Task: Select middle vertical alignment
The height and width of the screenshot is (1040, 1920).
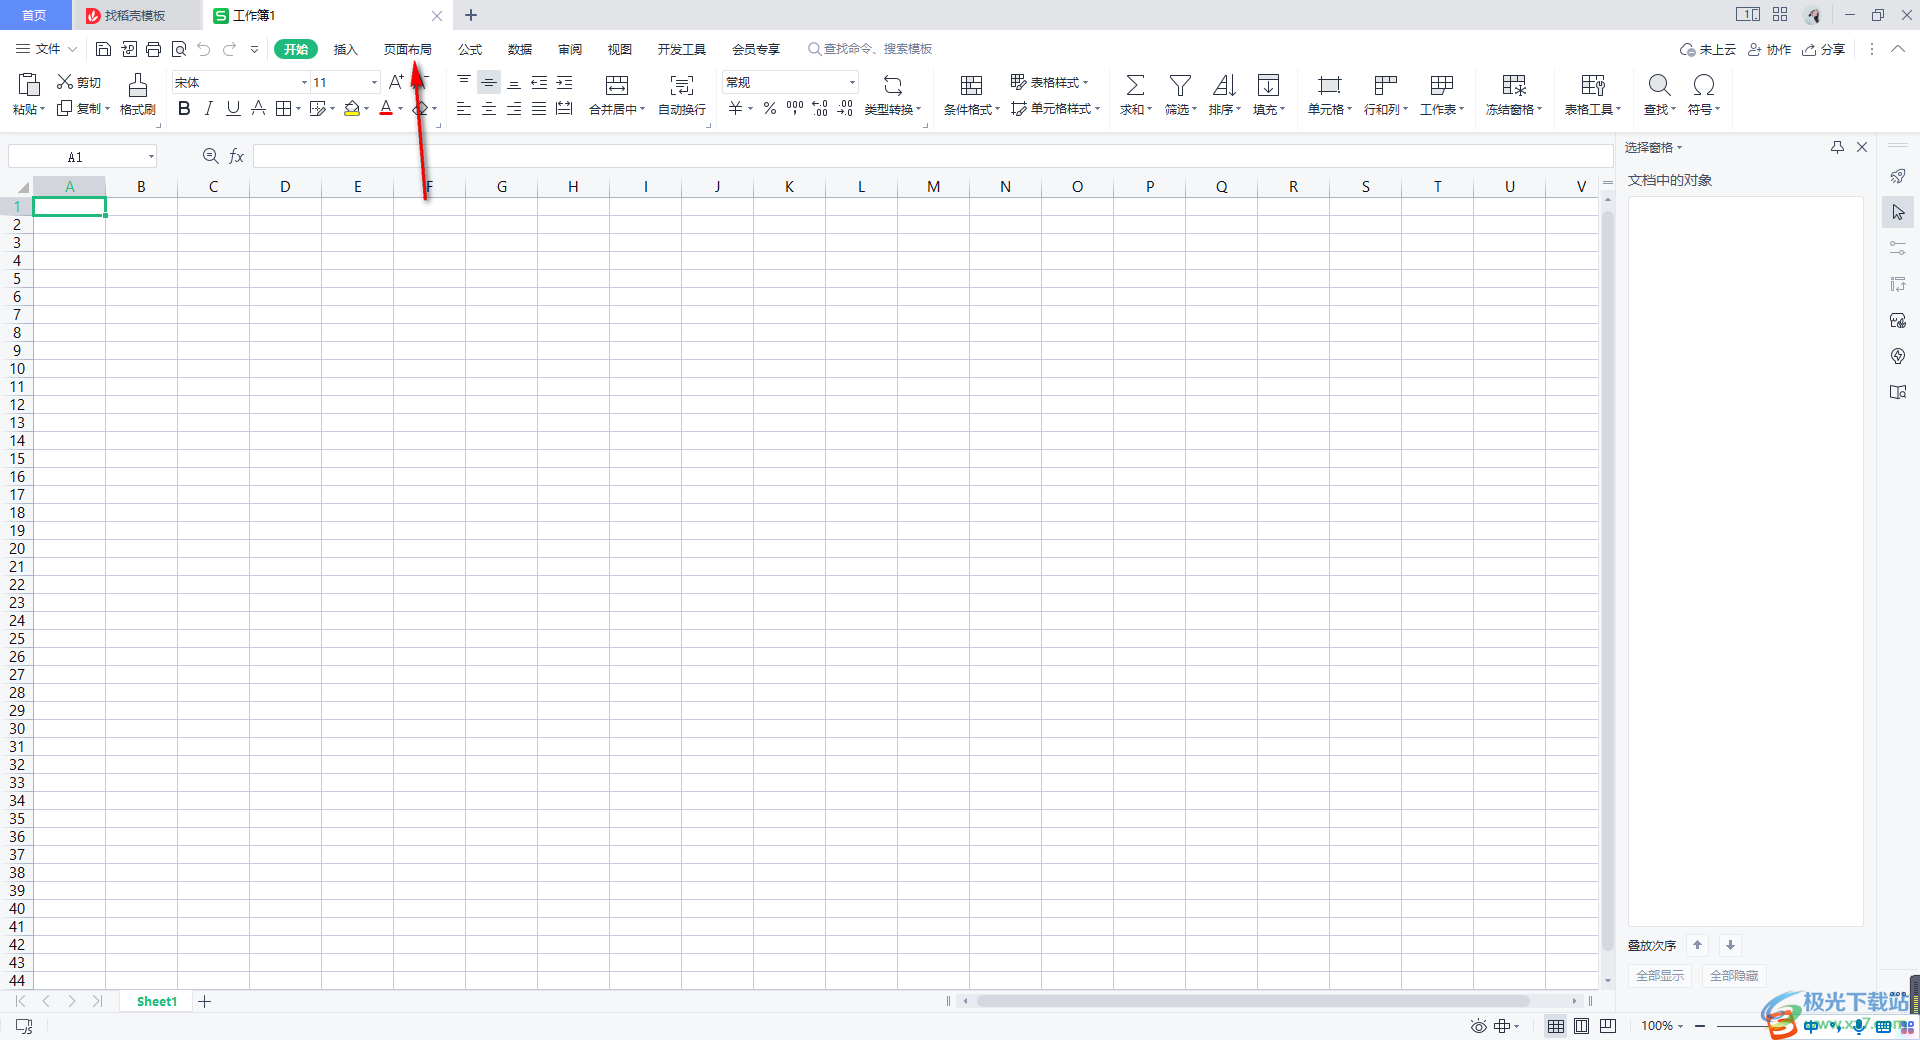Action: coord(489,82)
